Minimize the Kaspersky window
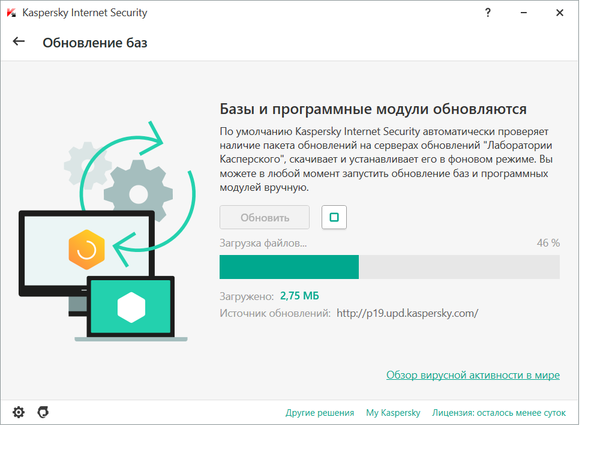 (523, 13)
